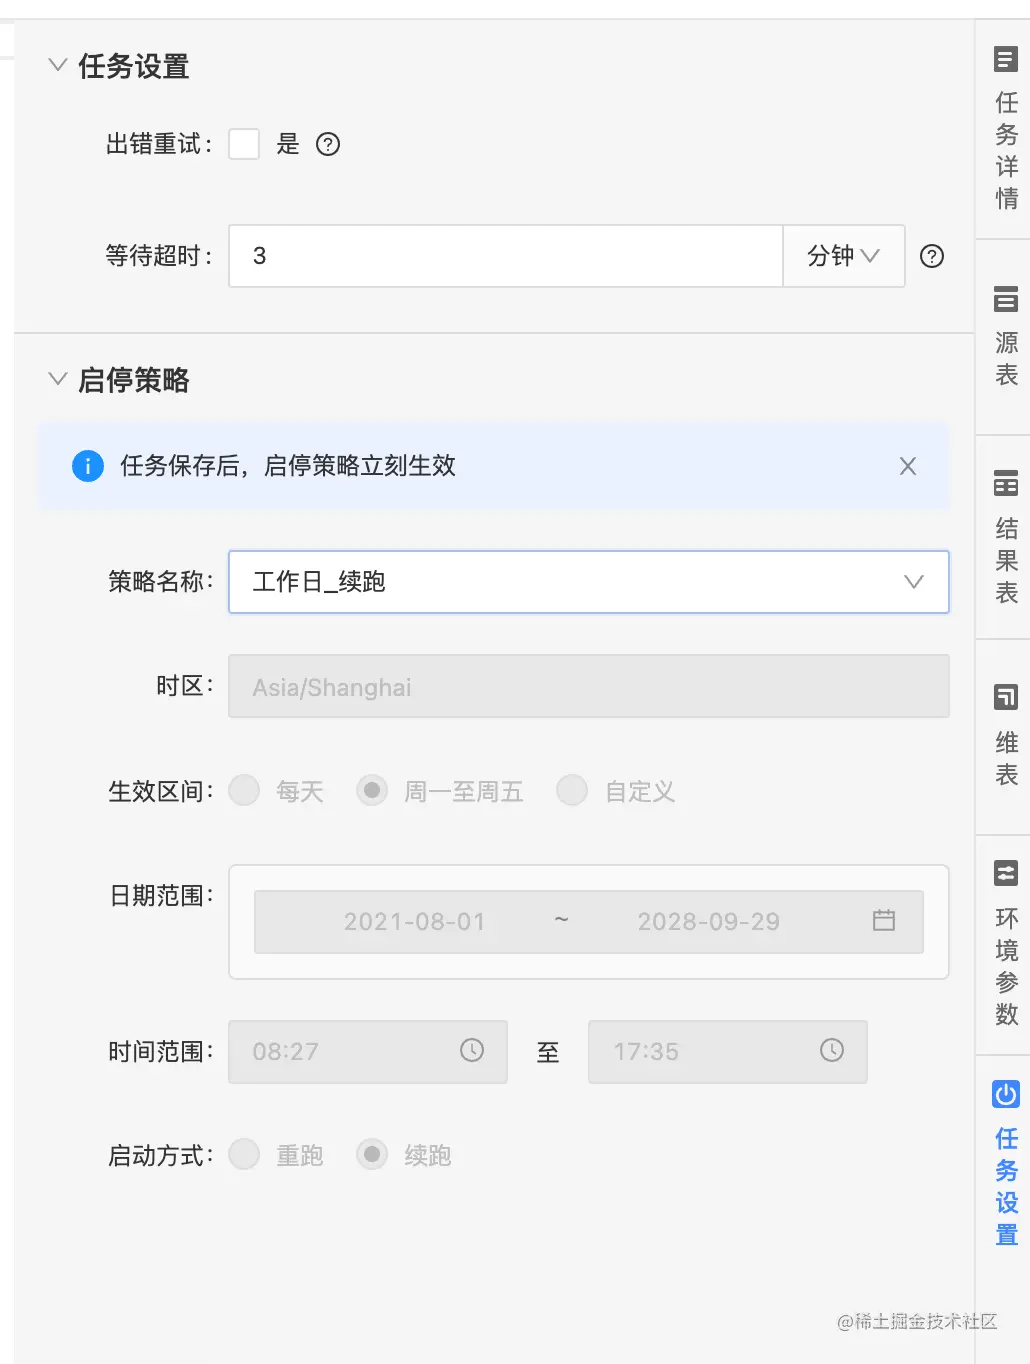
Task: Open the 维表 panel from the sidebar
Action: [x=1004, y=740]
